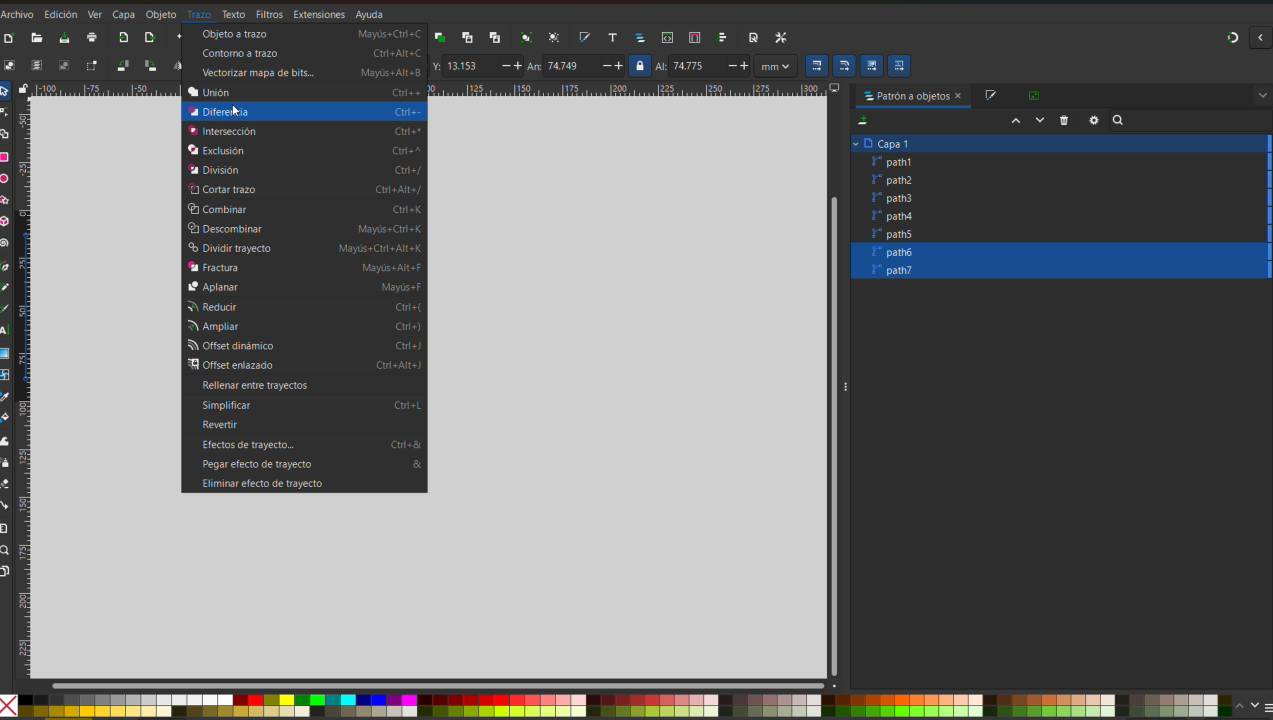Select path1 in the objects list

1060,162
